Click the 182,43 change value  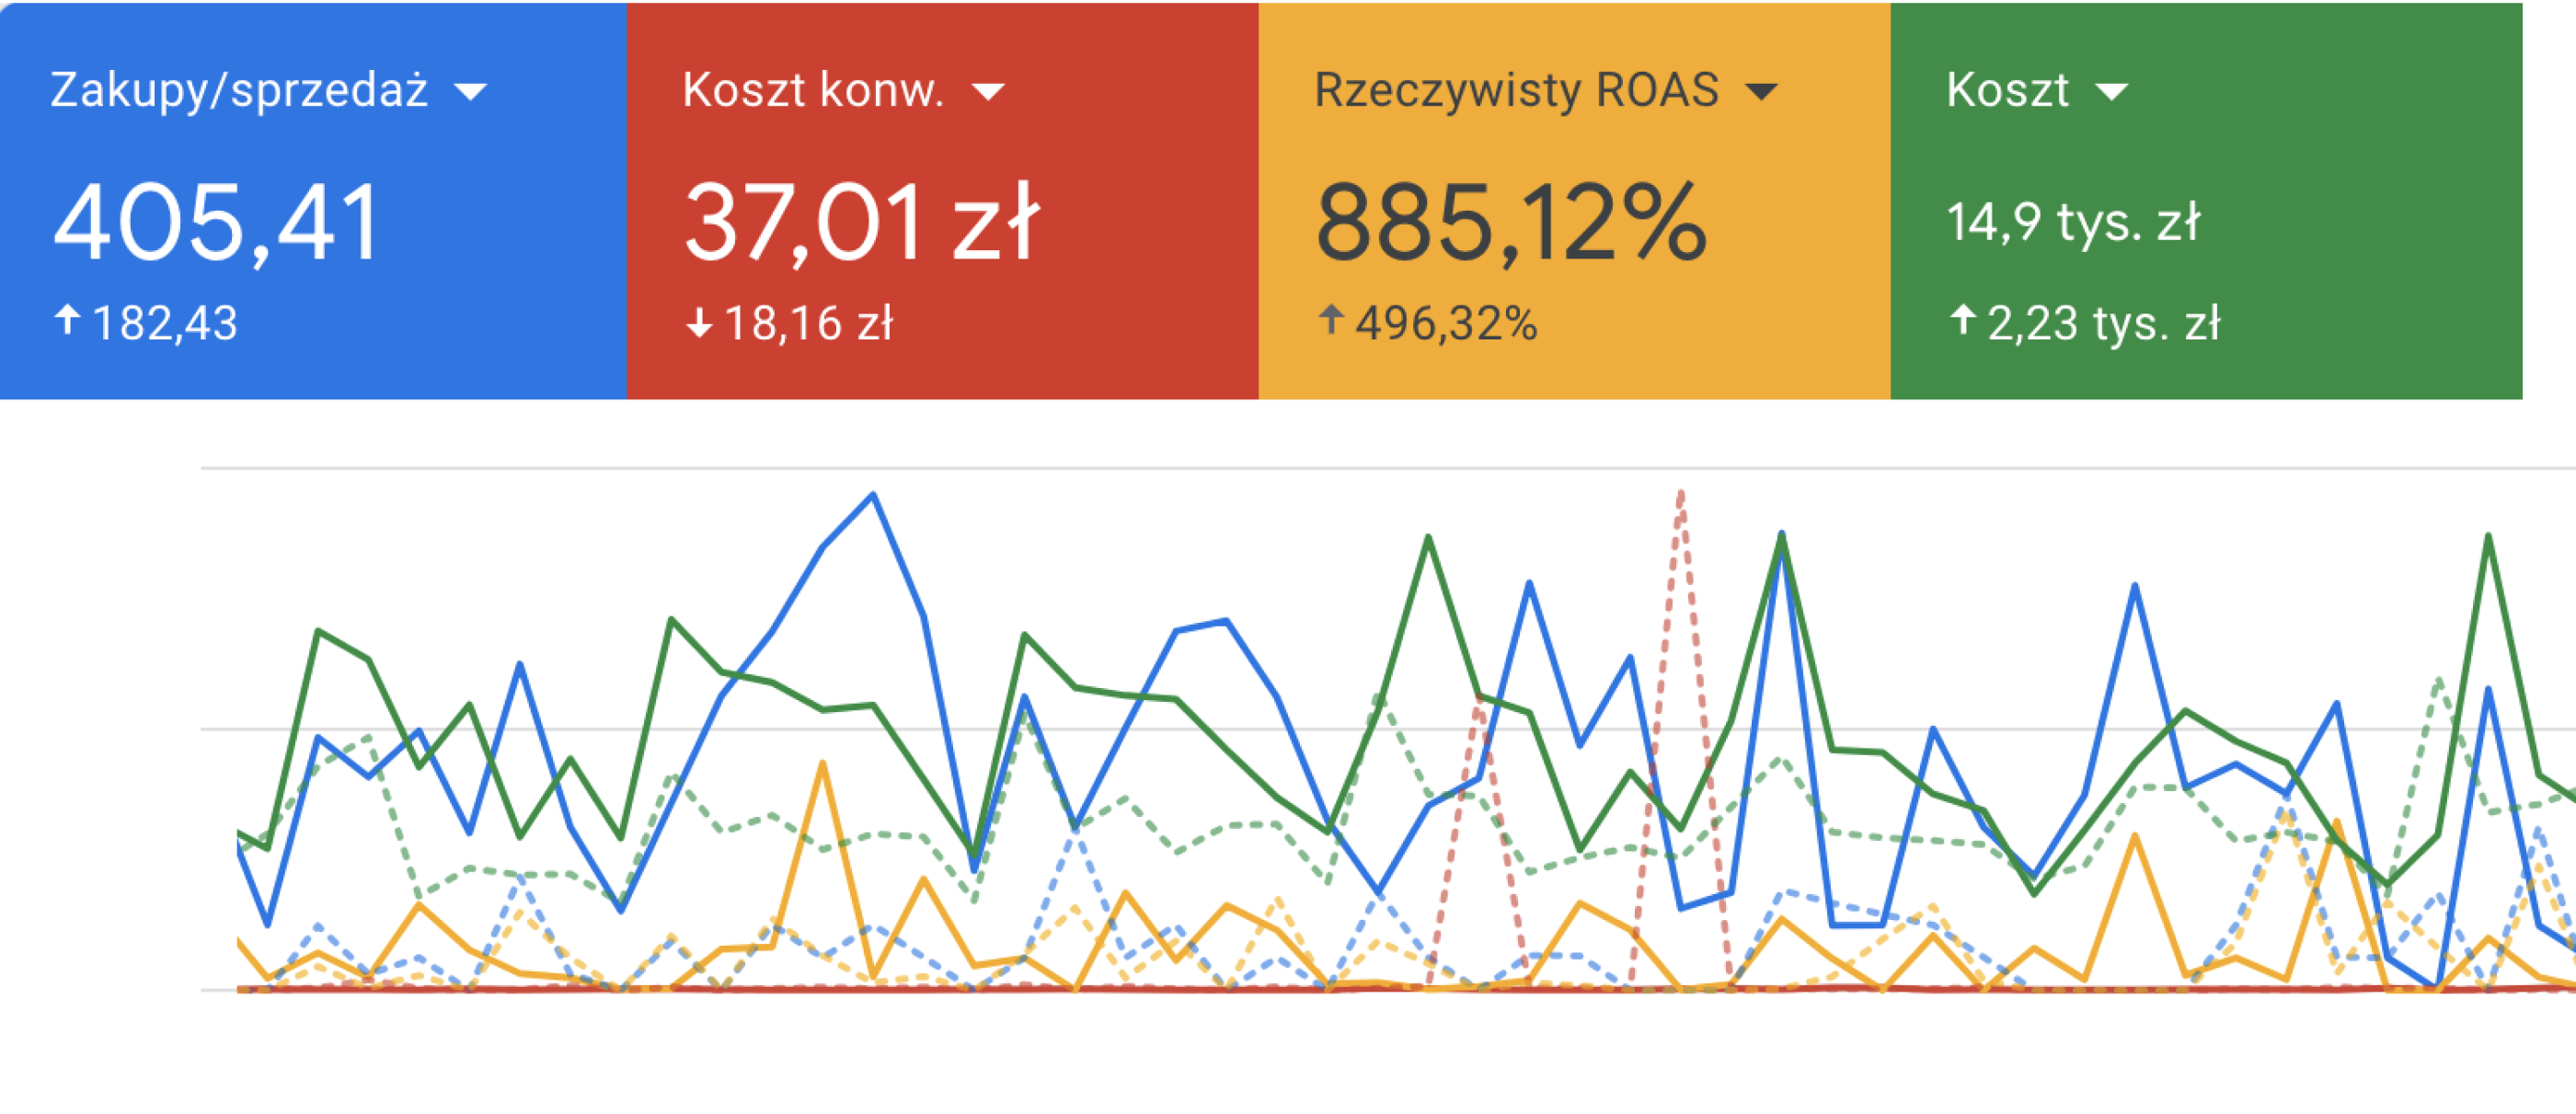(165, 324)
